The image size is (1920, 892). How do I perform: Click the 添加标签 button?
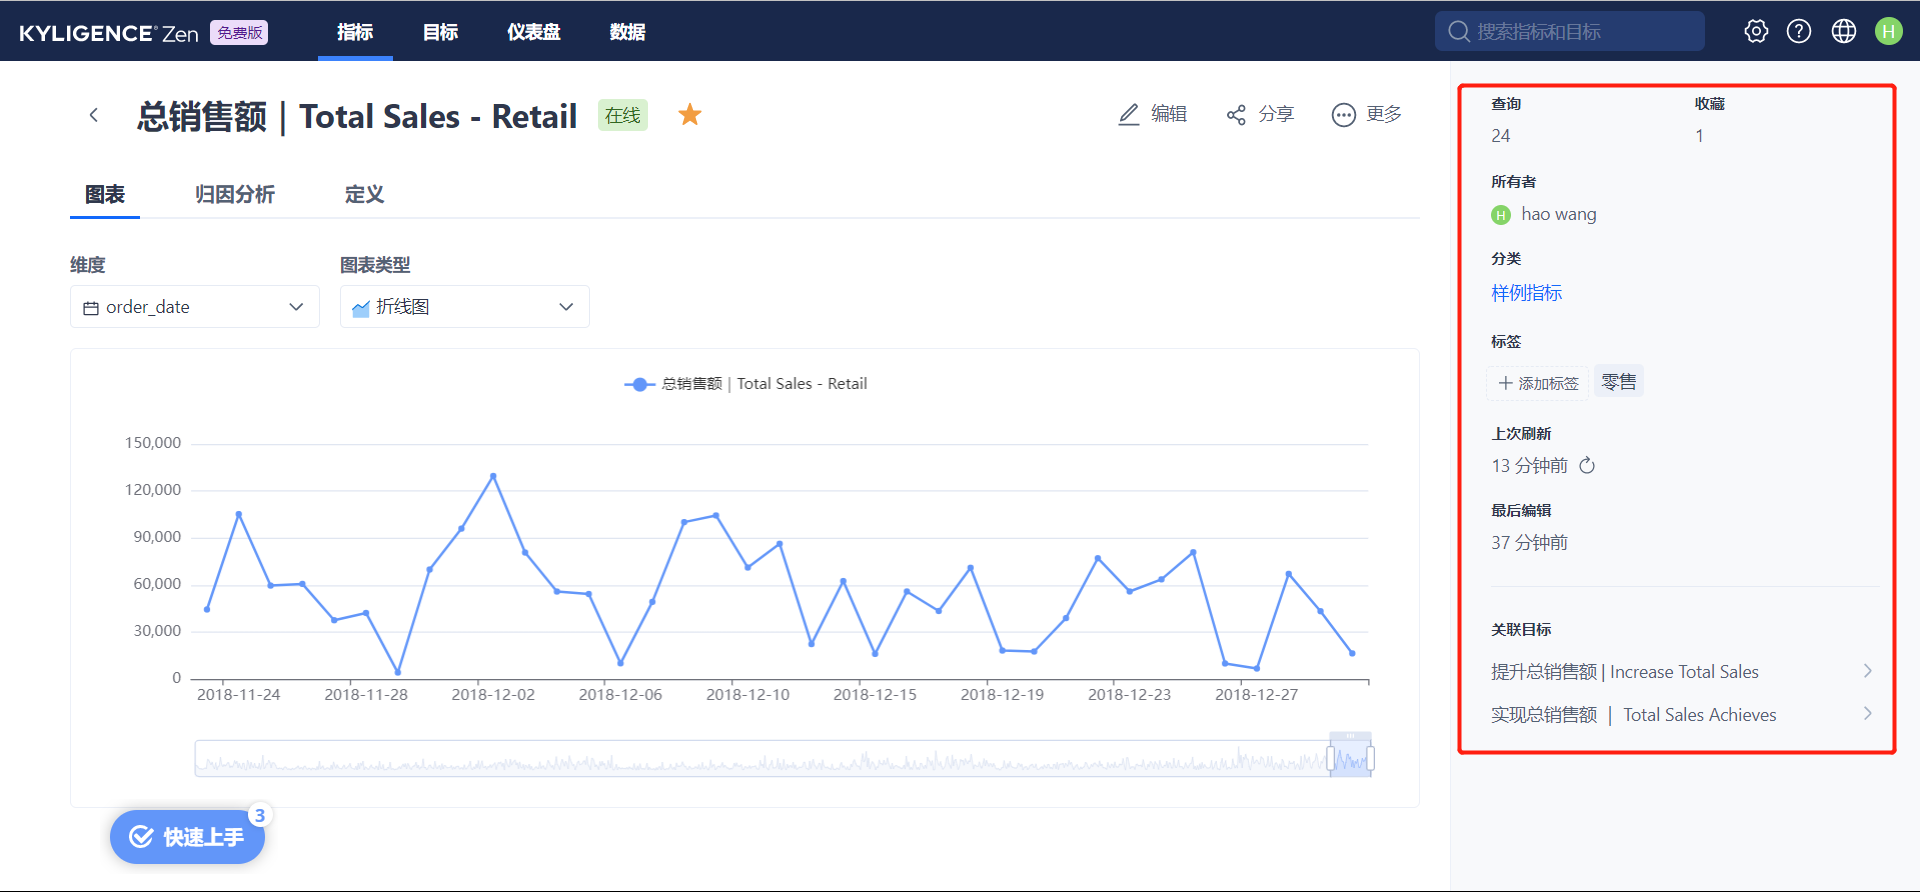tap(1538, 383)
